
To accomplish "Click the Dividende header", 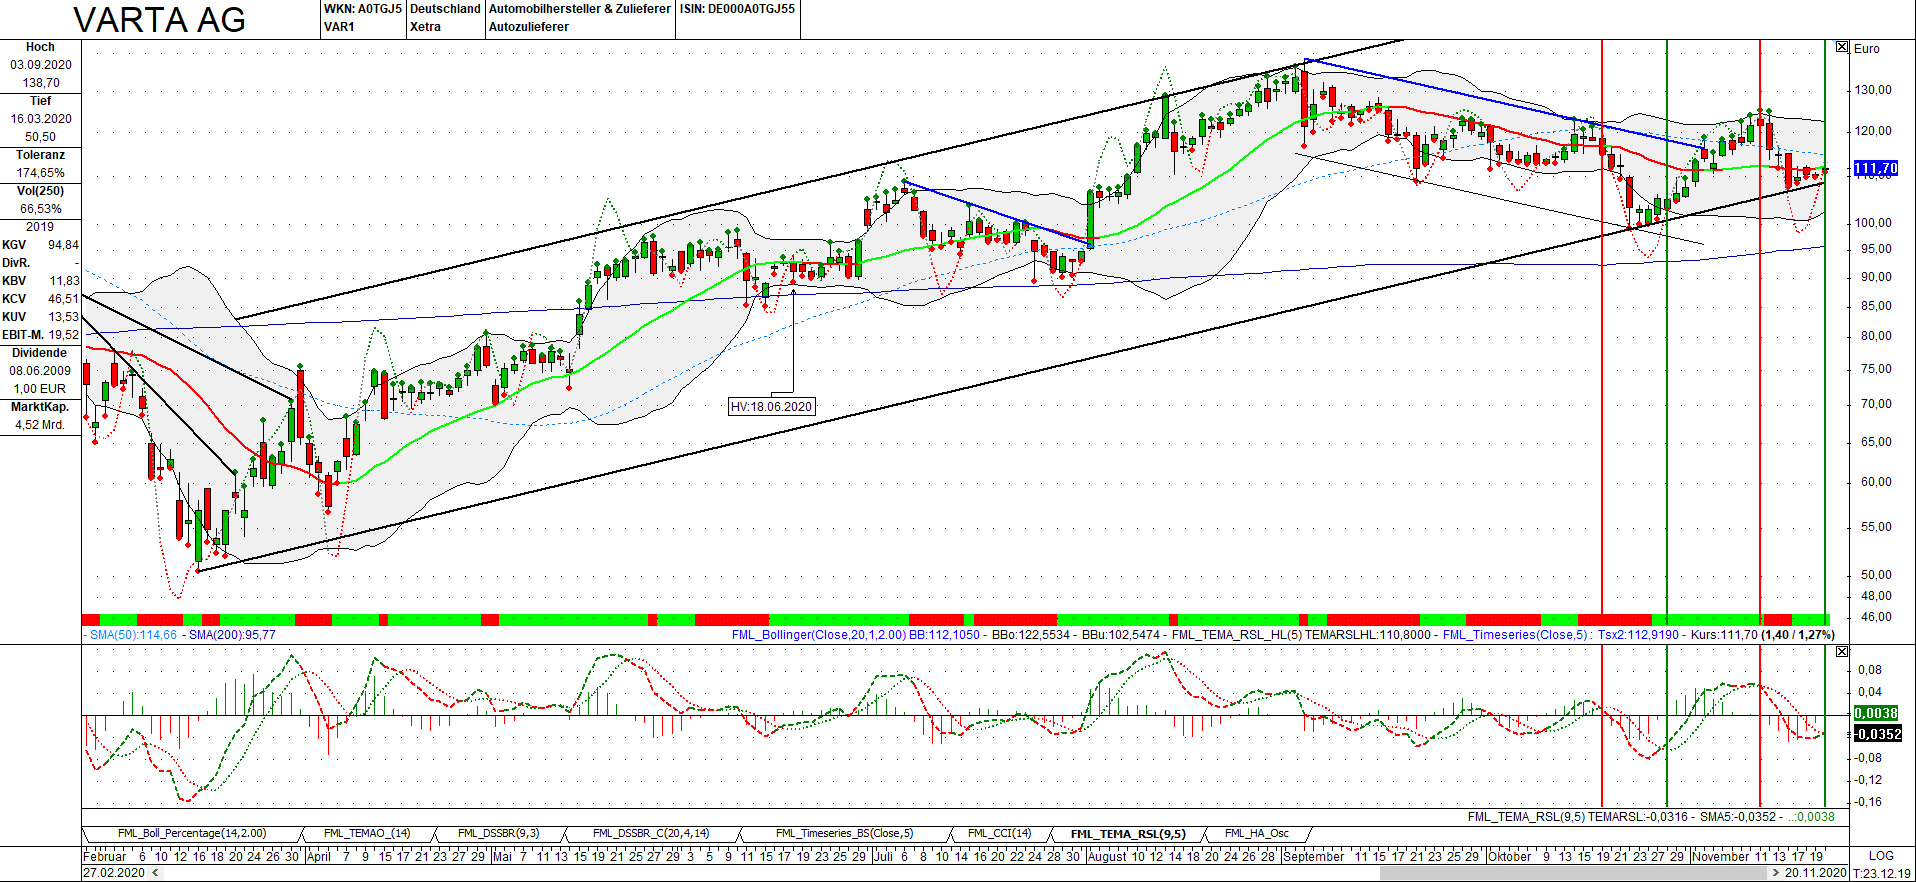I will pos(40,353).
